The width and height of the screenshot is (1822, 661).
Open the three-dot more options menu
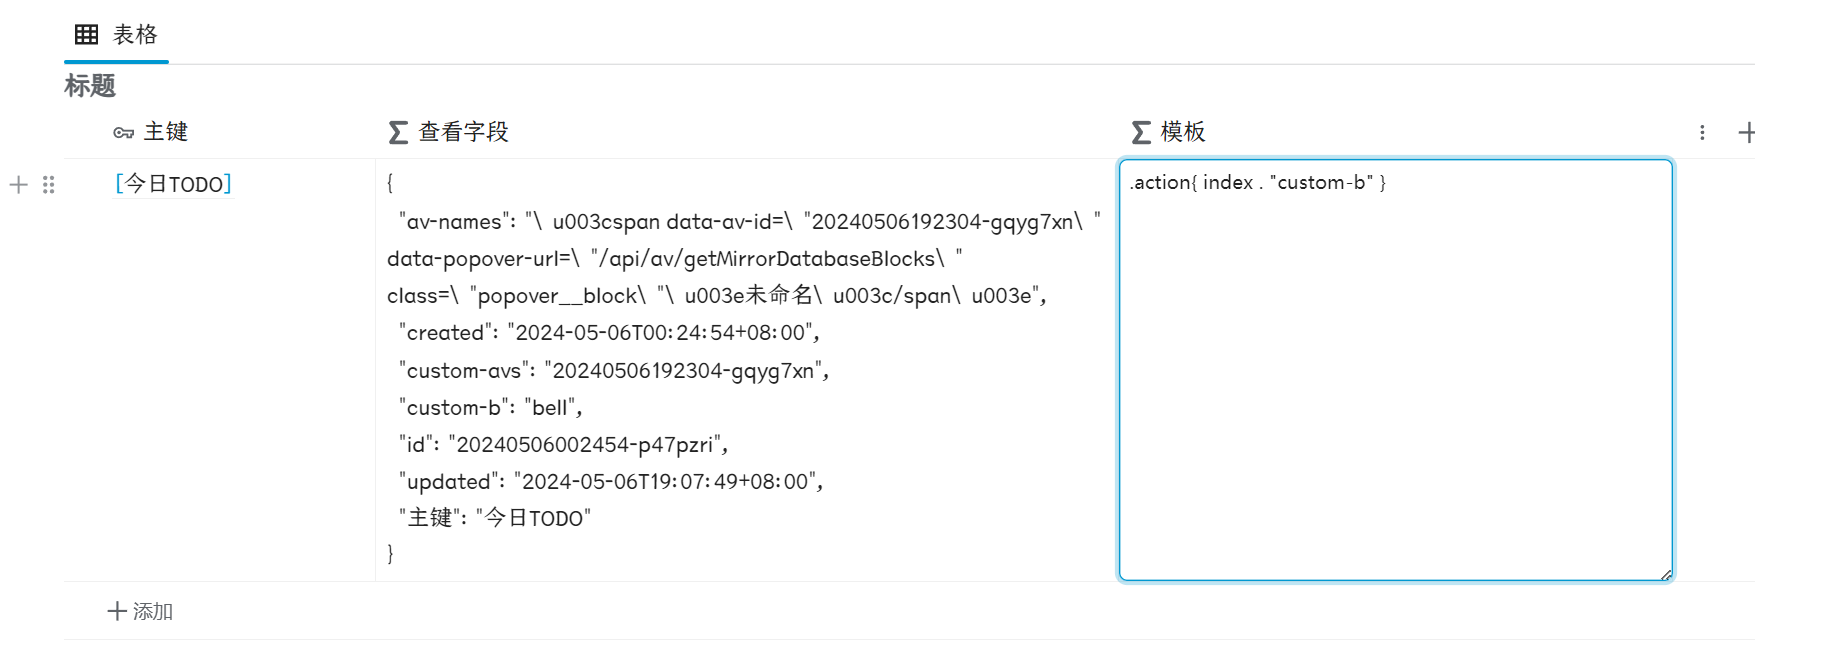[x=1702, y=132]
